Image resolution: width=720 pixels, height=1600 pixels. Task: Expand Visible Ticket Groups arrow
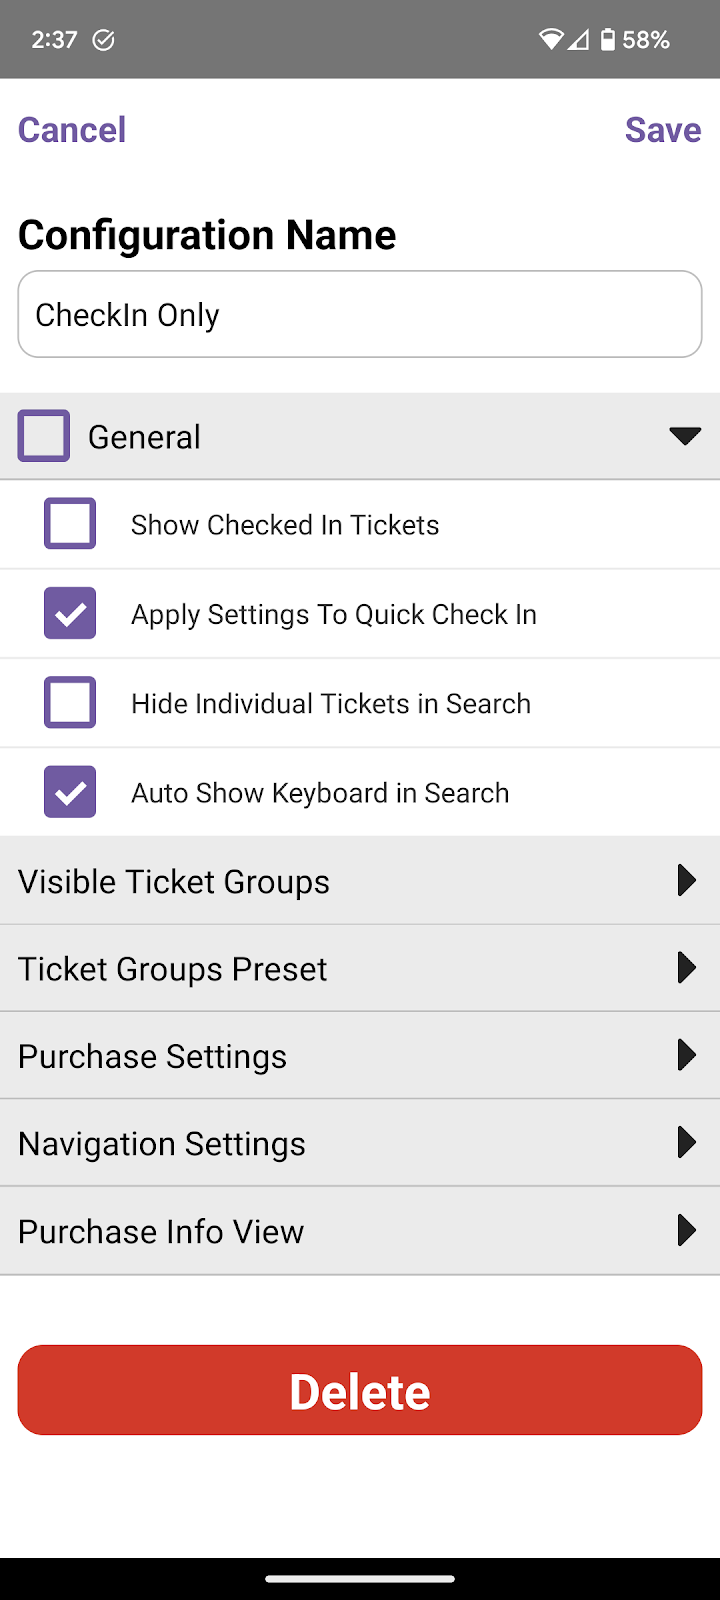tap(686, 880)
